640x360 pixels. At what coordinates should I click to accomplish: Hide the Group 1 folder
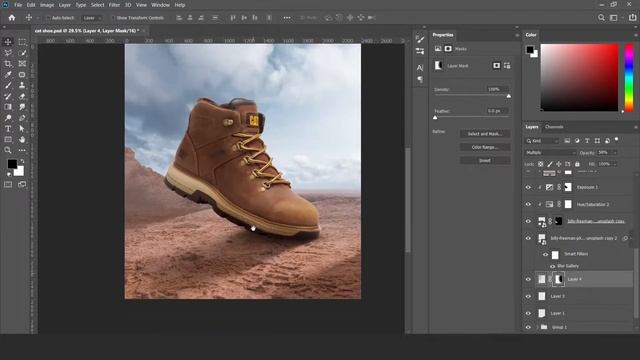(x=528, y=327)
